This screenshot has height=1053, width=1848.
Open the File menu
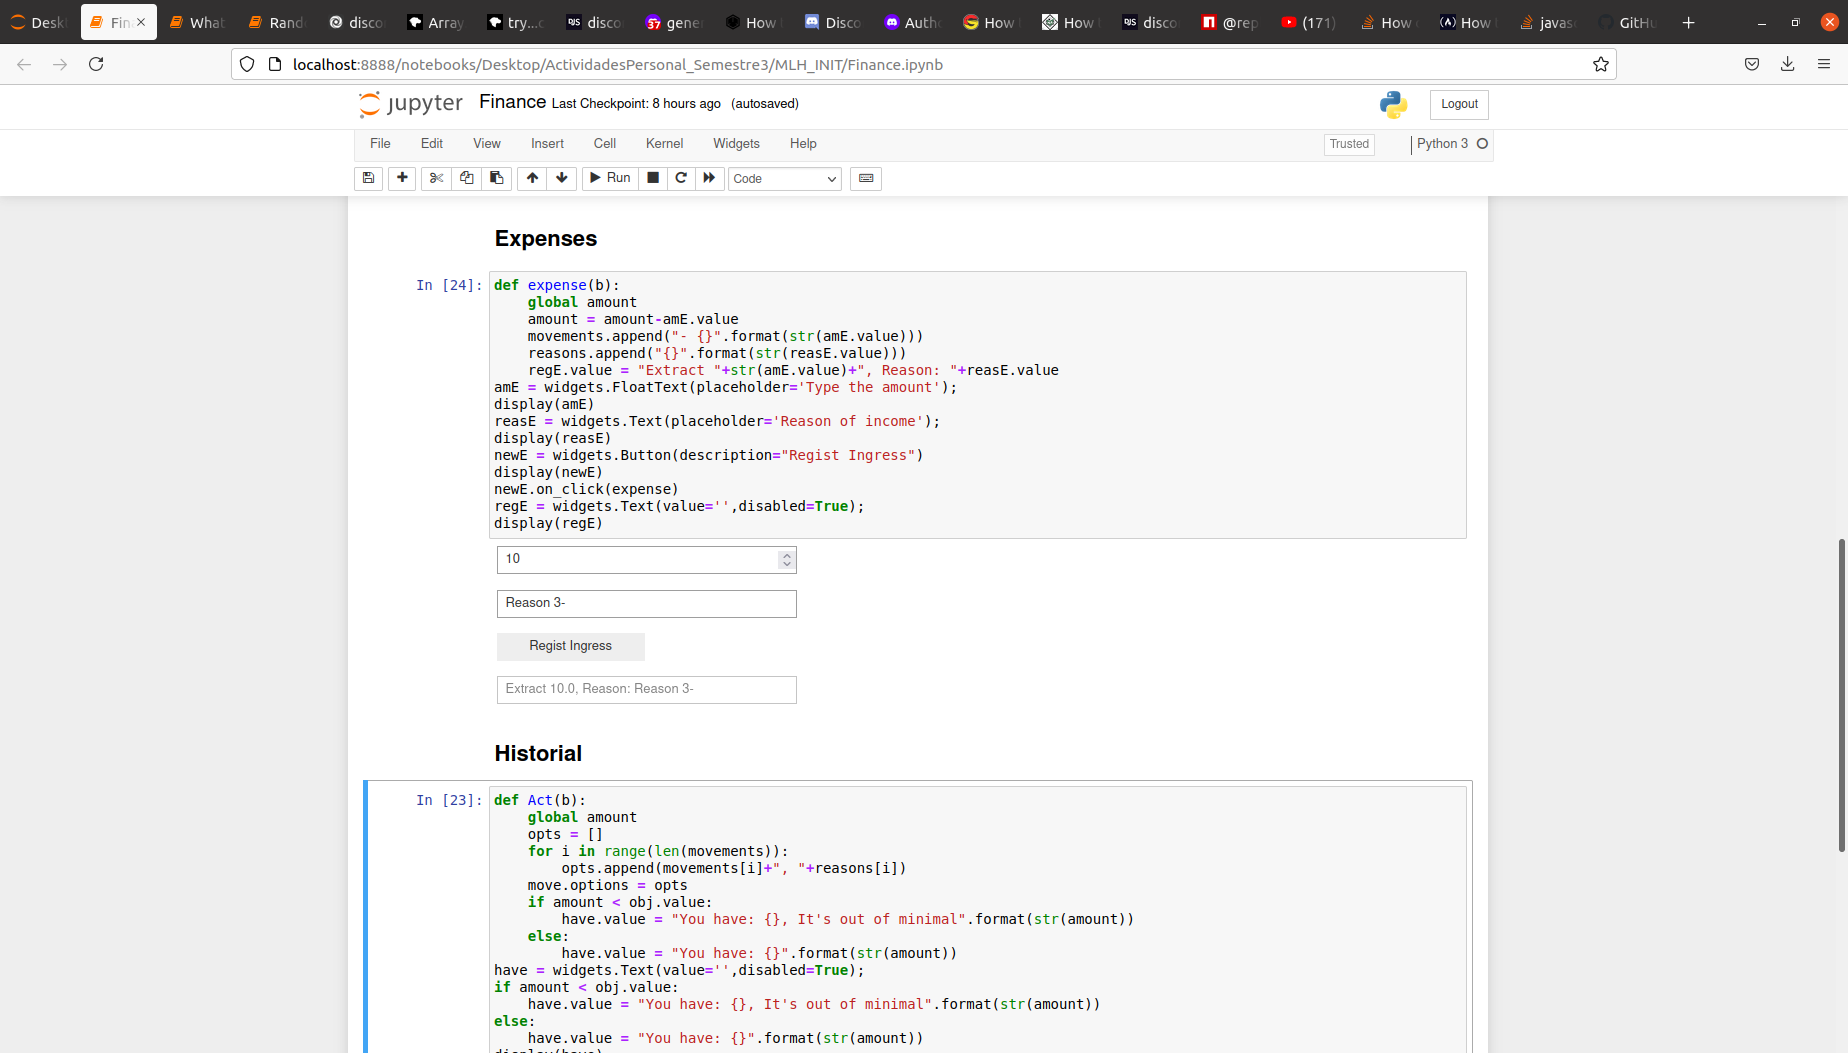(380, 144)
